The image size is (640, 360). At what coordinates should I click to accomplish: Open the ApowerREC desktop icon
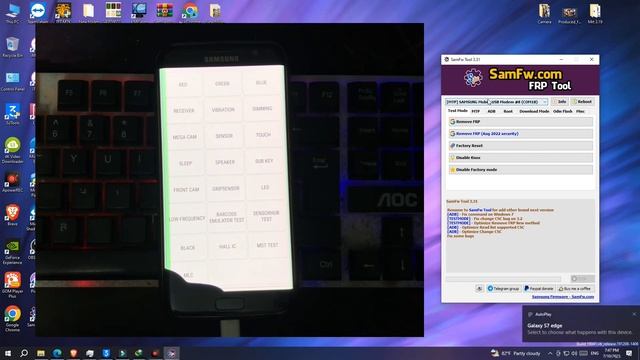tap(12, 182)
